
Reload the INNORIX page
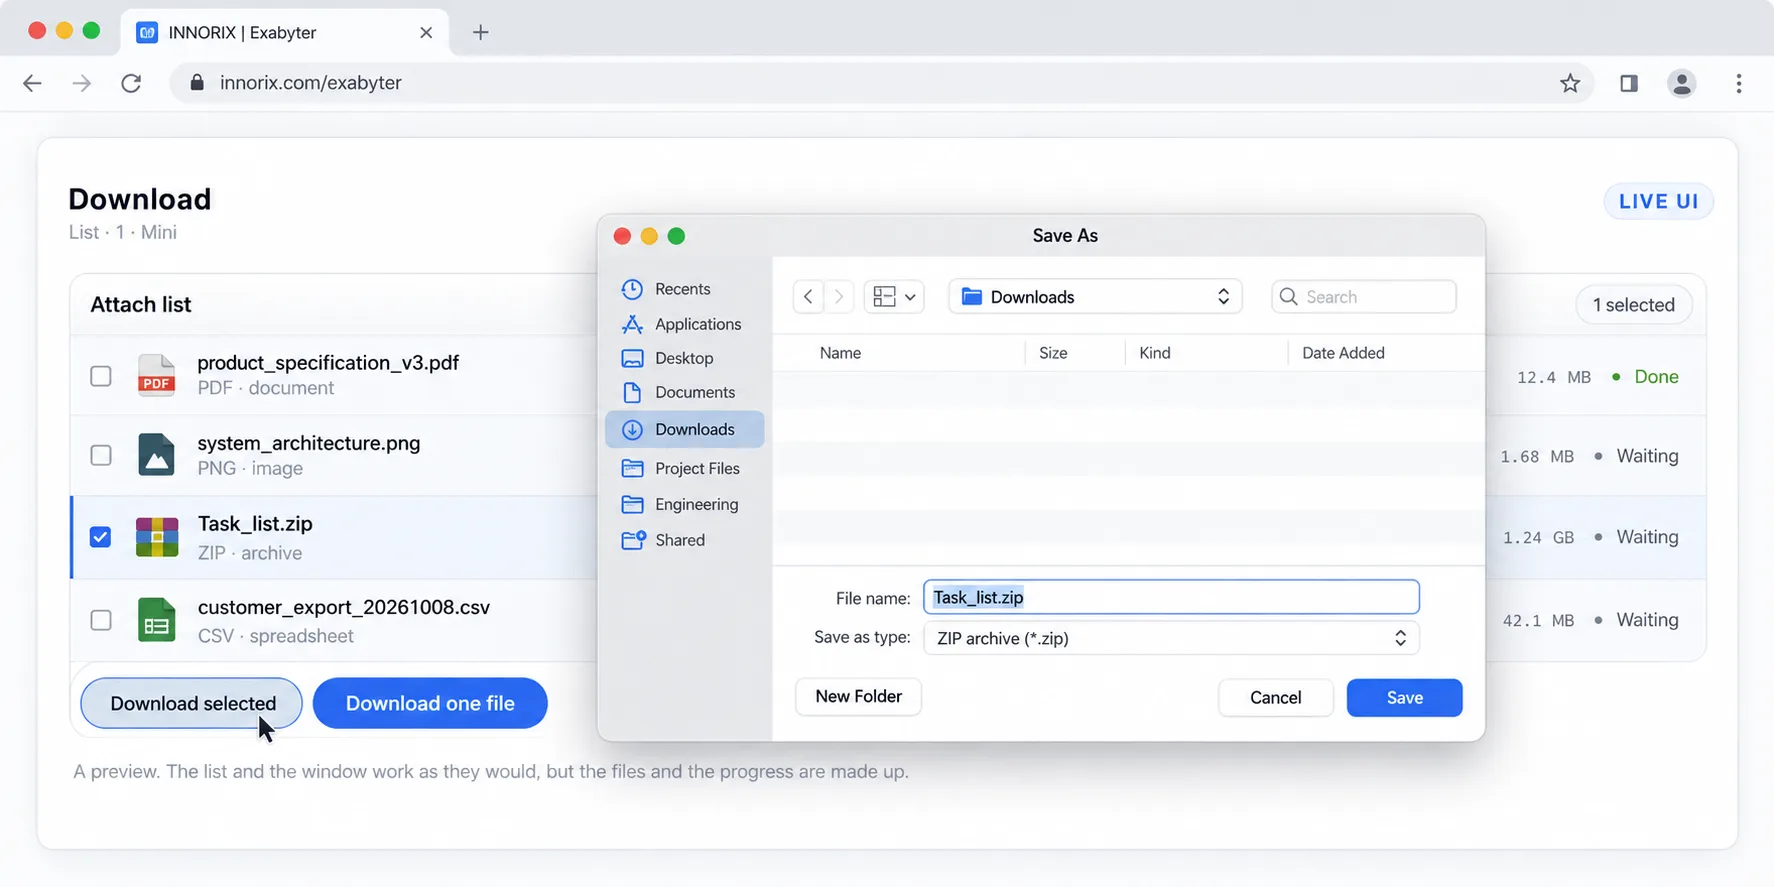coord(131,83)
